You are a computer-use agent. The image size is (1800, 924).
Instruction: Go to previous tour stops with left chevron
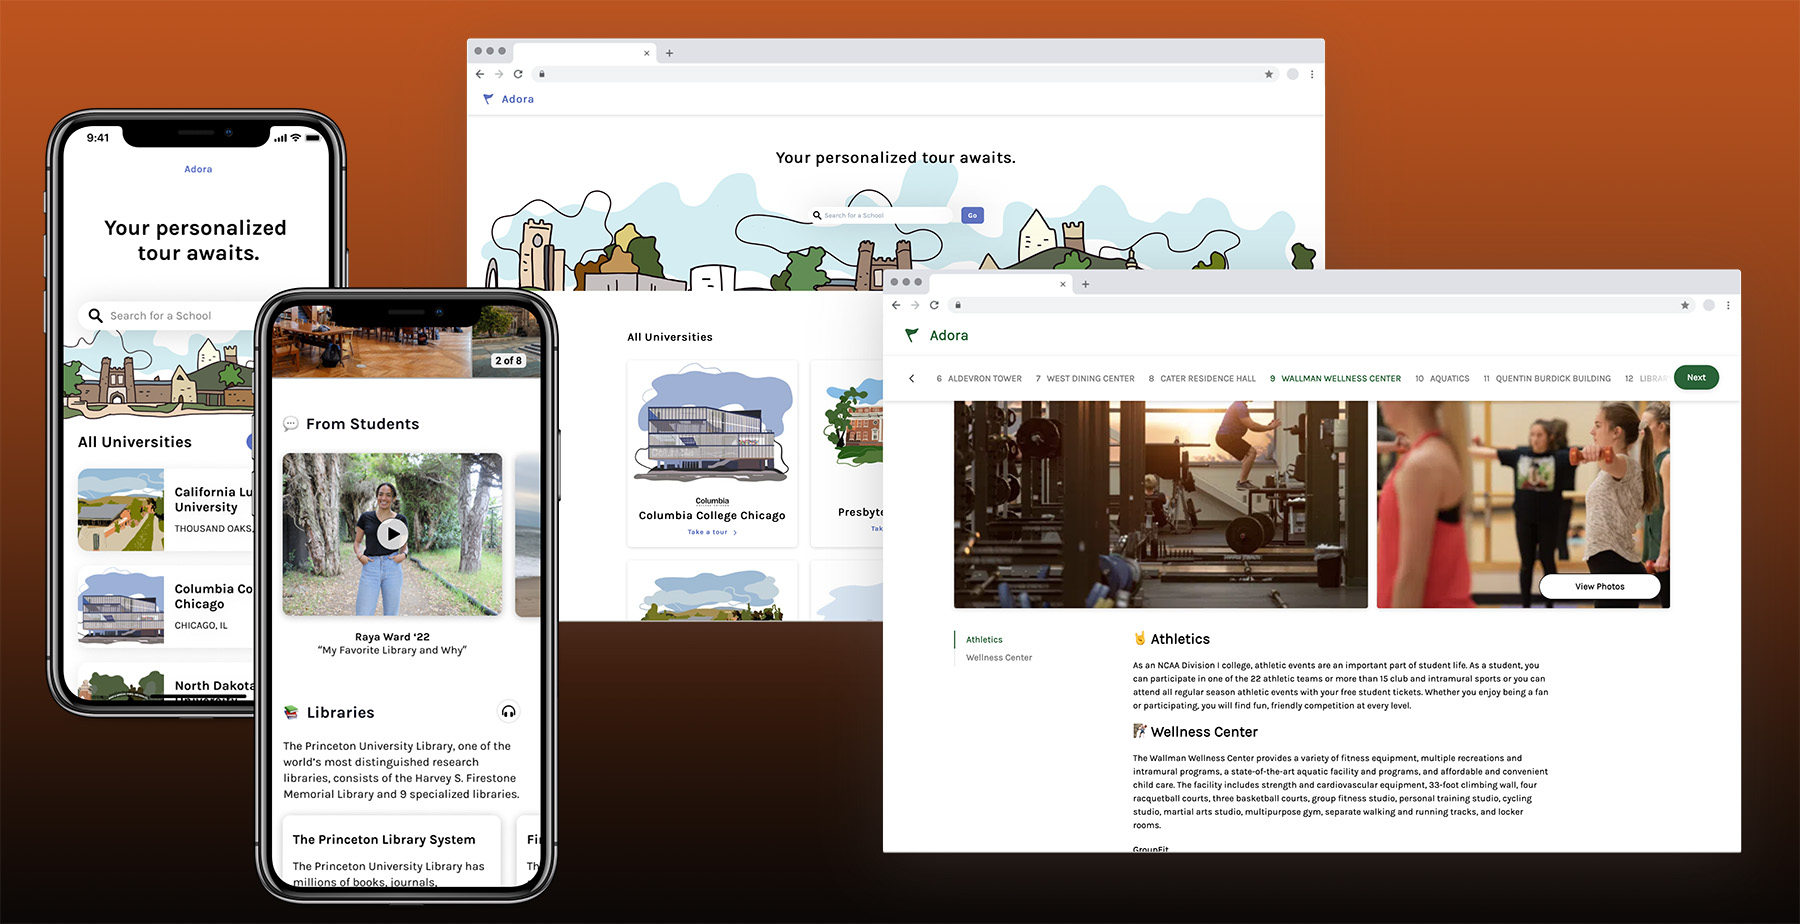[911, 378]
